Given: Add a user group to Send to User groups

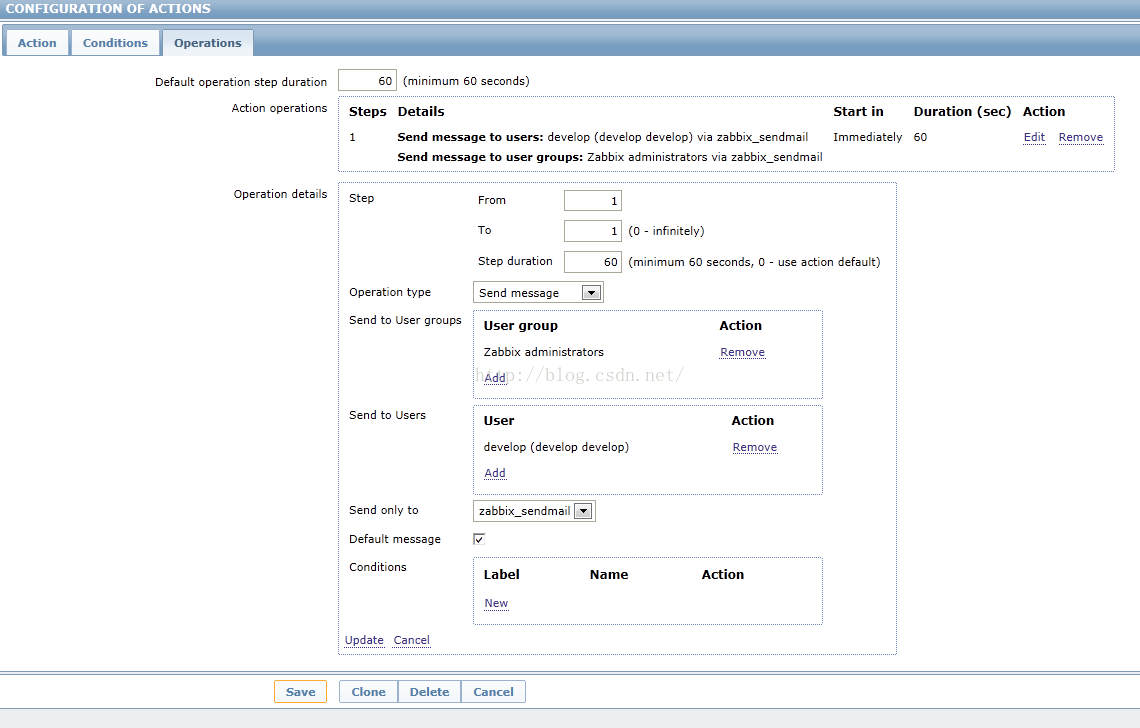Looking at the screenshot, I should click(495, 377).
